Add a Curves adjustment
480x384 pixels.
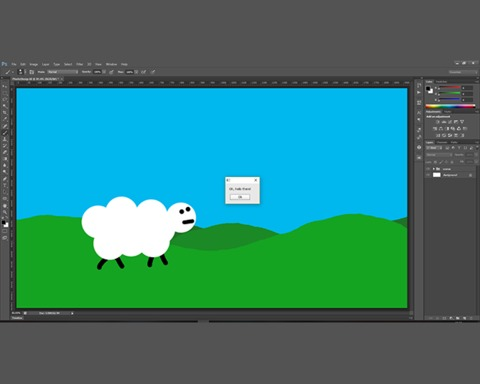(x=450, y=122)
